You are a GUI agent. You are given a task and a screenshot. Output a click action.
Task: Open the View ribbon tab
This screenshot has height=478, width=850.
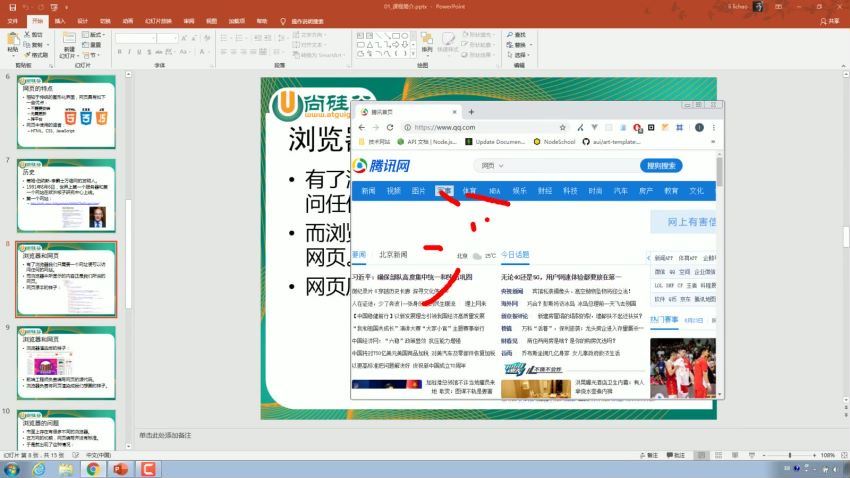211,21
